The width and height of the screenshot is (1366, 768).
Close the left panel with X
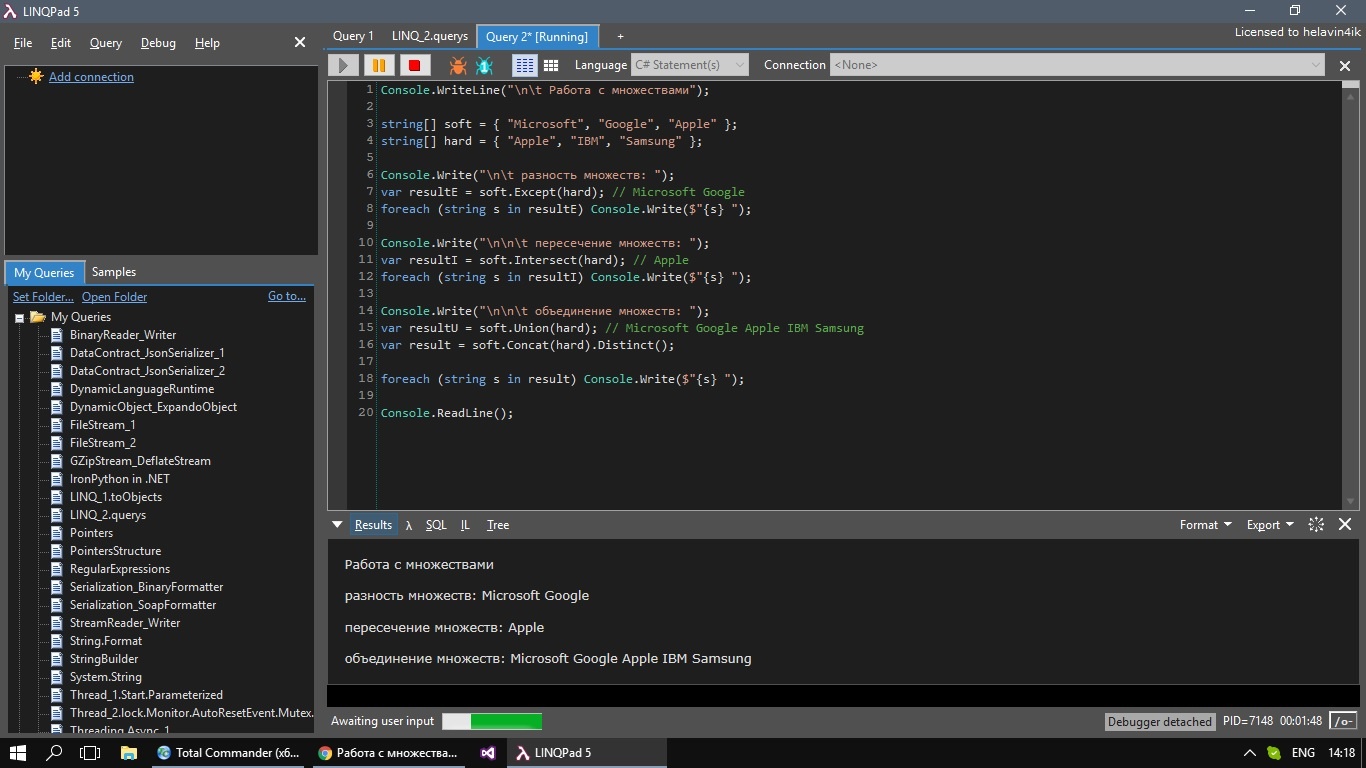tap(300, 42)
